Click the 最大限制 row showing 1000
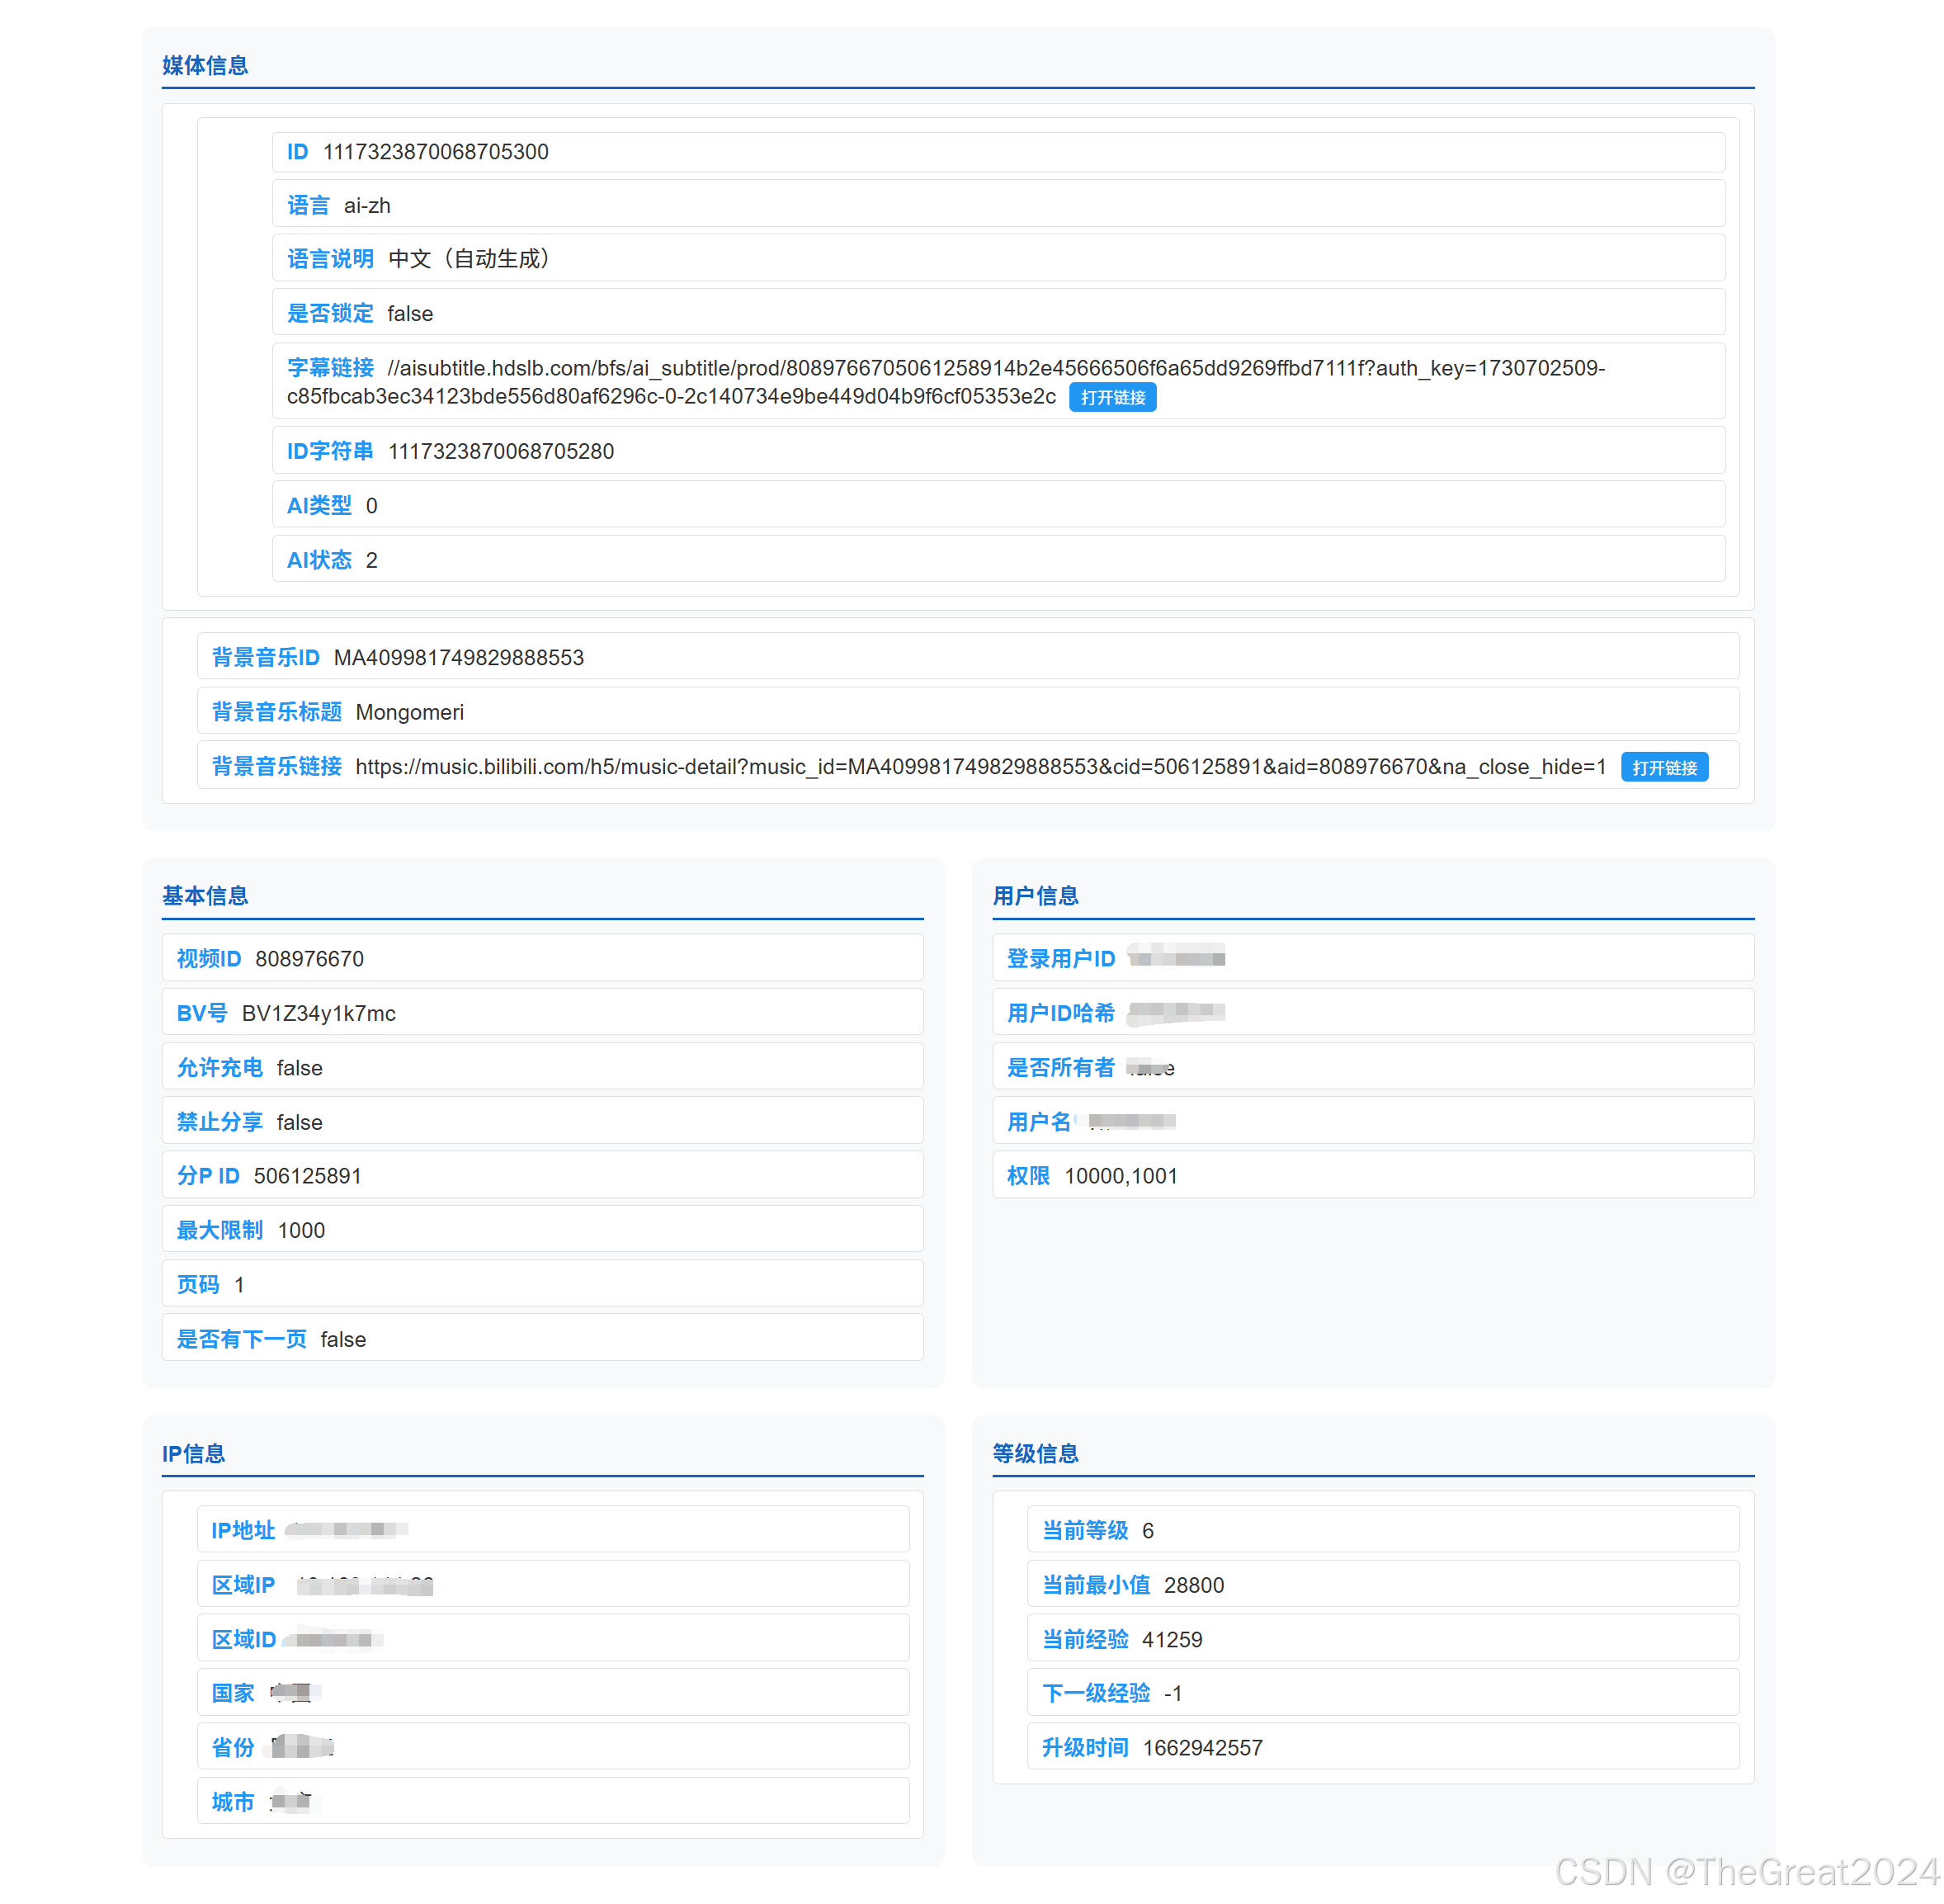The width and height of the screenshot is (1944, 1904). (300, 1230)
